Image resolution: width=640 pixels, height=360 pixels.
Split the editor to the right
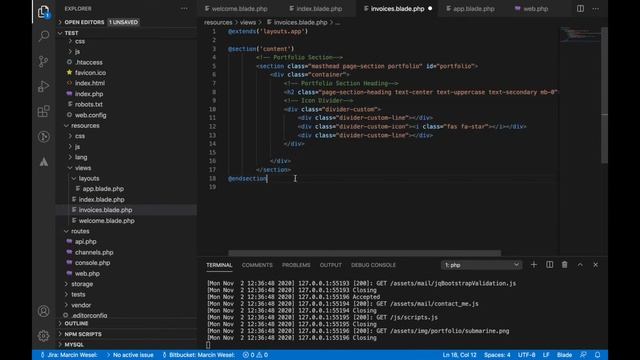coord(580,9)
